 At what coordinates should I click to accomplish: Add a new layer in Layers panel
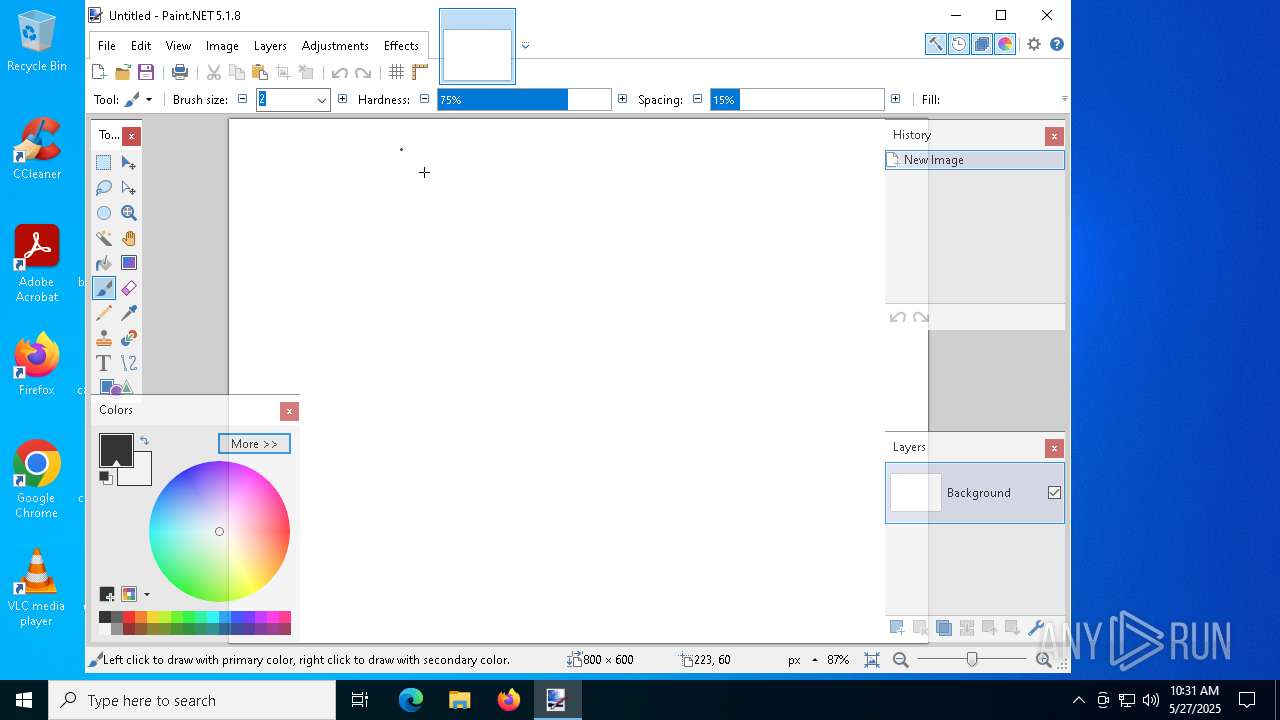click(x=897, y=628)
